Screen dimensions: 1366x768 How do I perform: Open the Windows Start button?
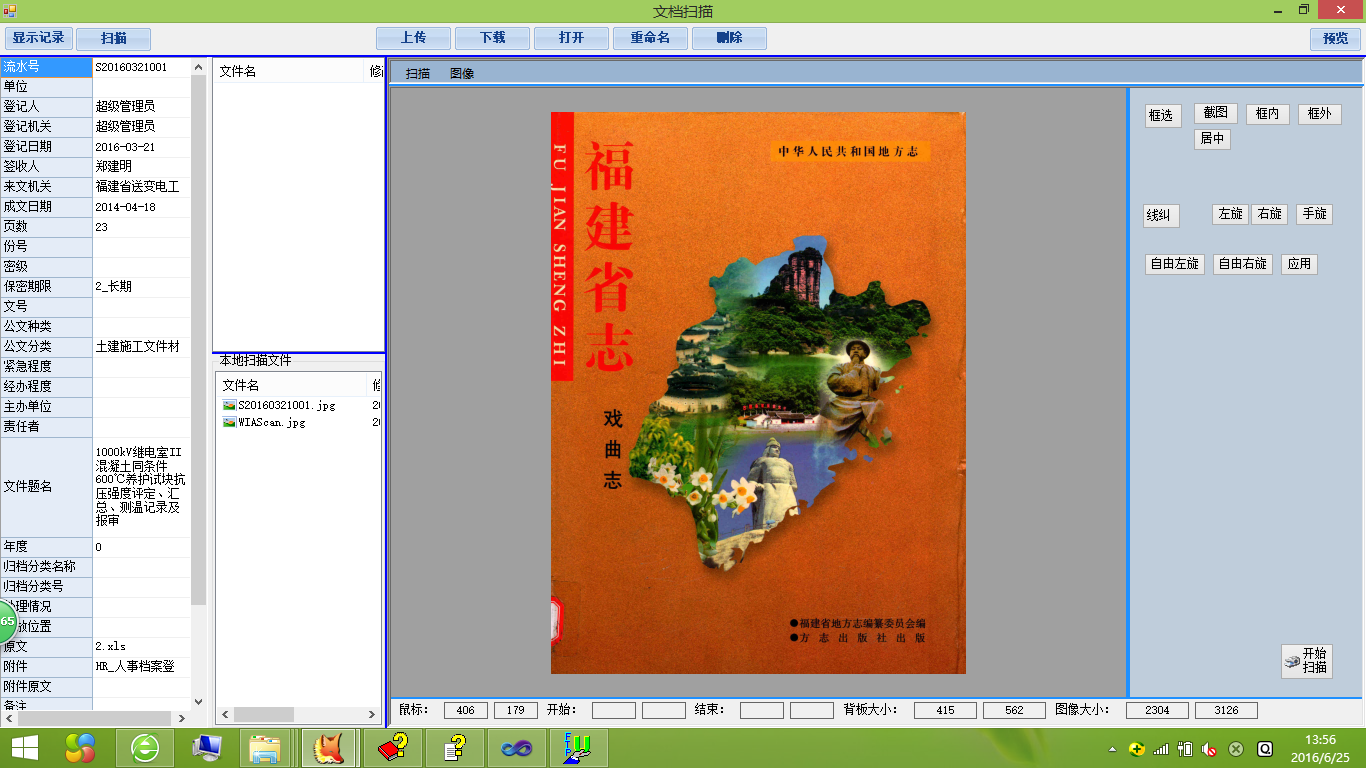click(x=25, y=748)
